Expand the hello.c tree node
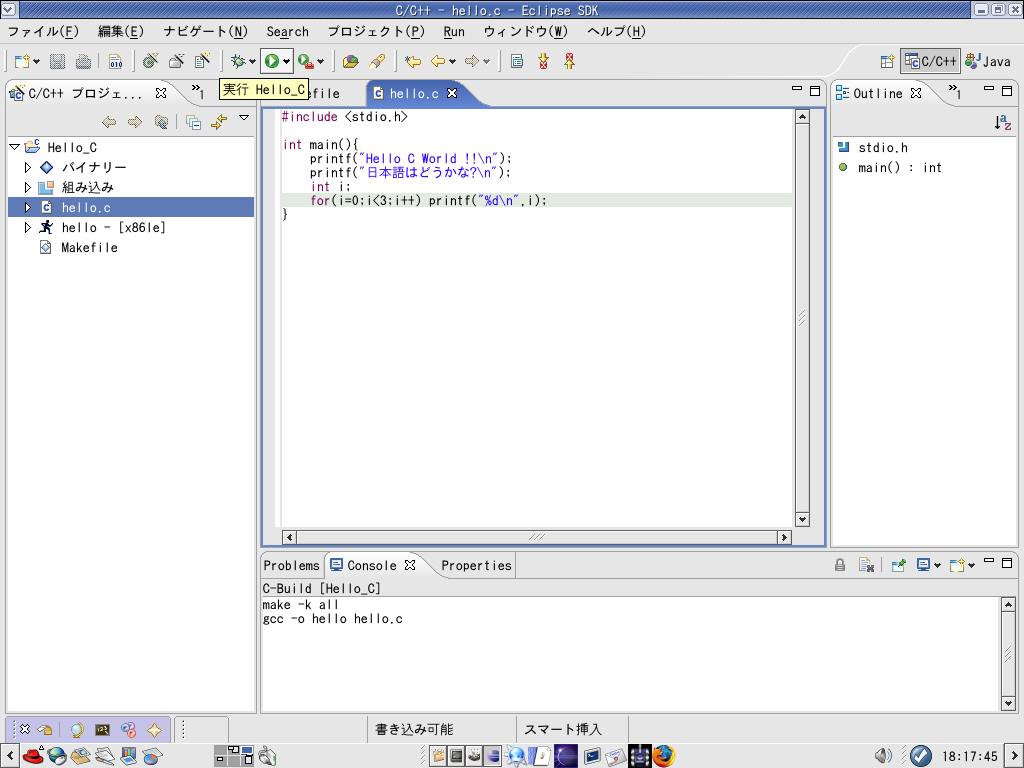Screen dimensions: 1024x768 click(x=27, y=208)
